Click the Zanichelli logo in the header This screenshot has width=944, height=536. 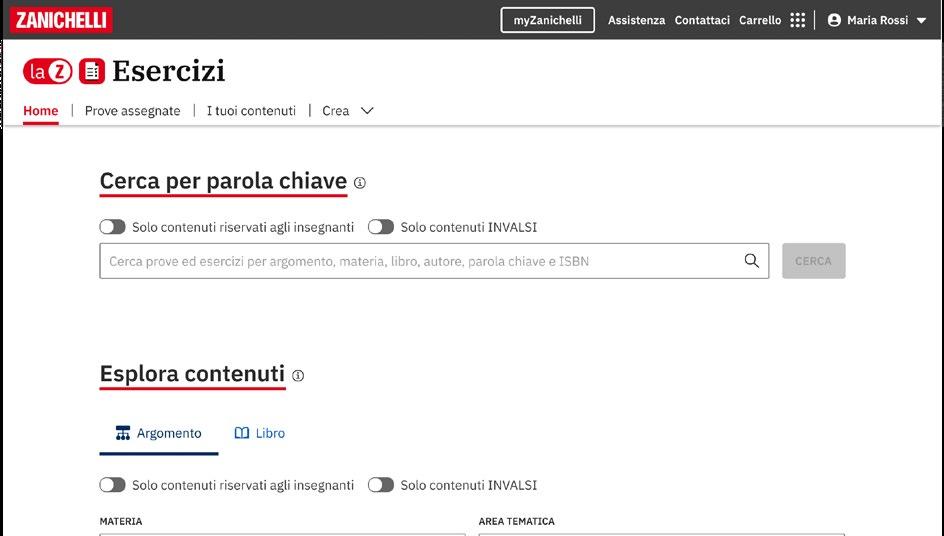(x=62, y=19)
